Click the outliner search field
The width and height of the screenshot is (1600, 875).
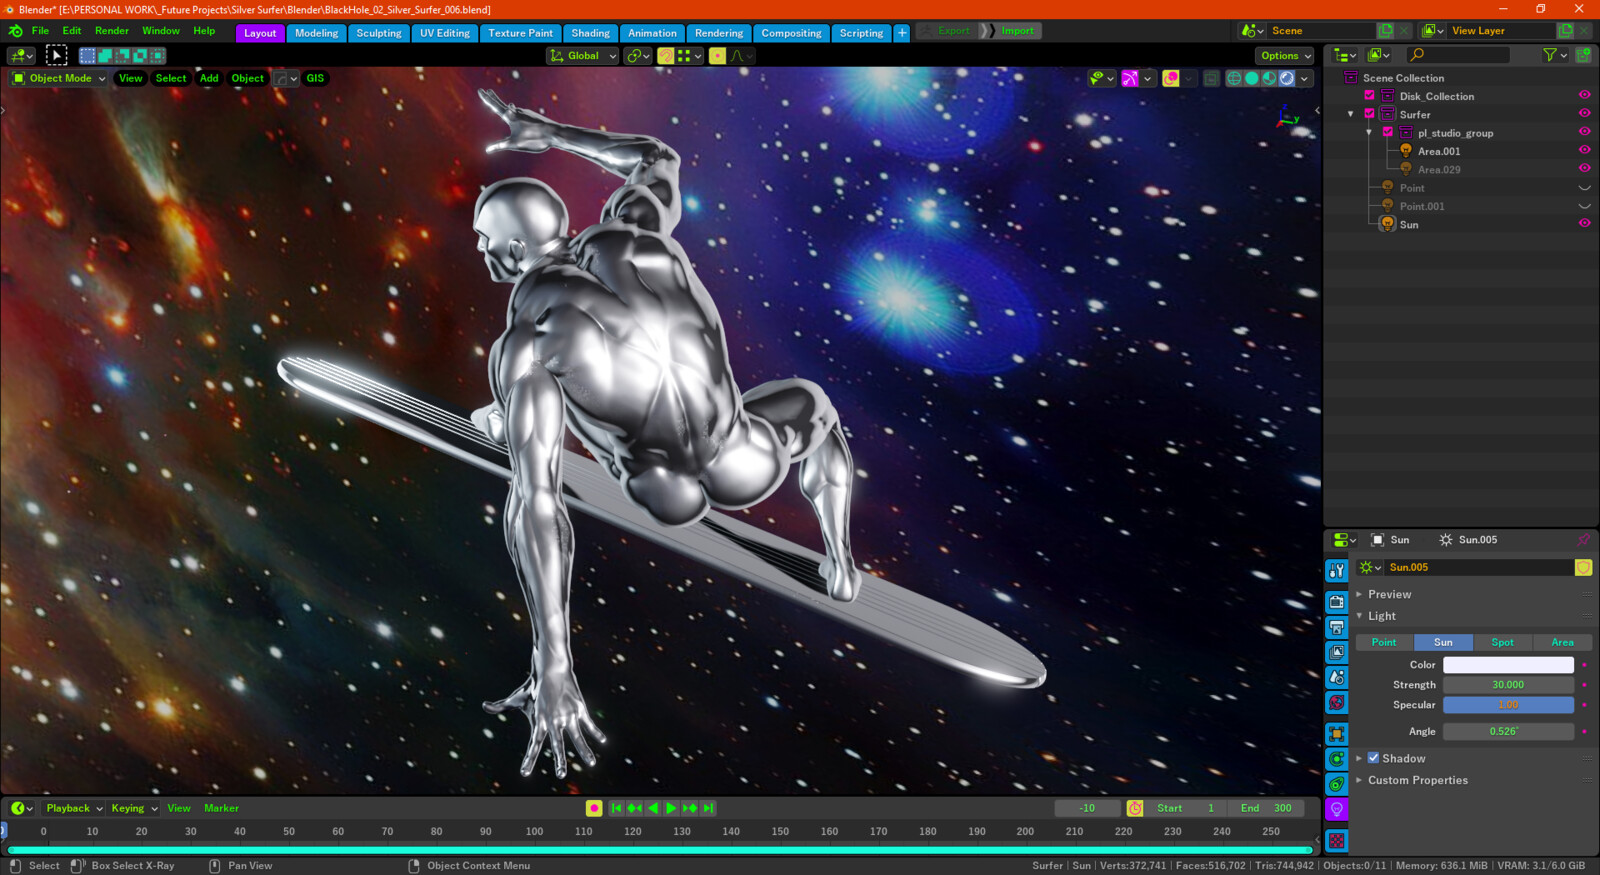1456,56
